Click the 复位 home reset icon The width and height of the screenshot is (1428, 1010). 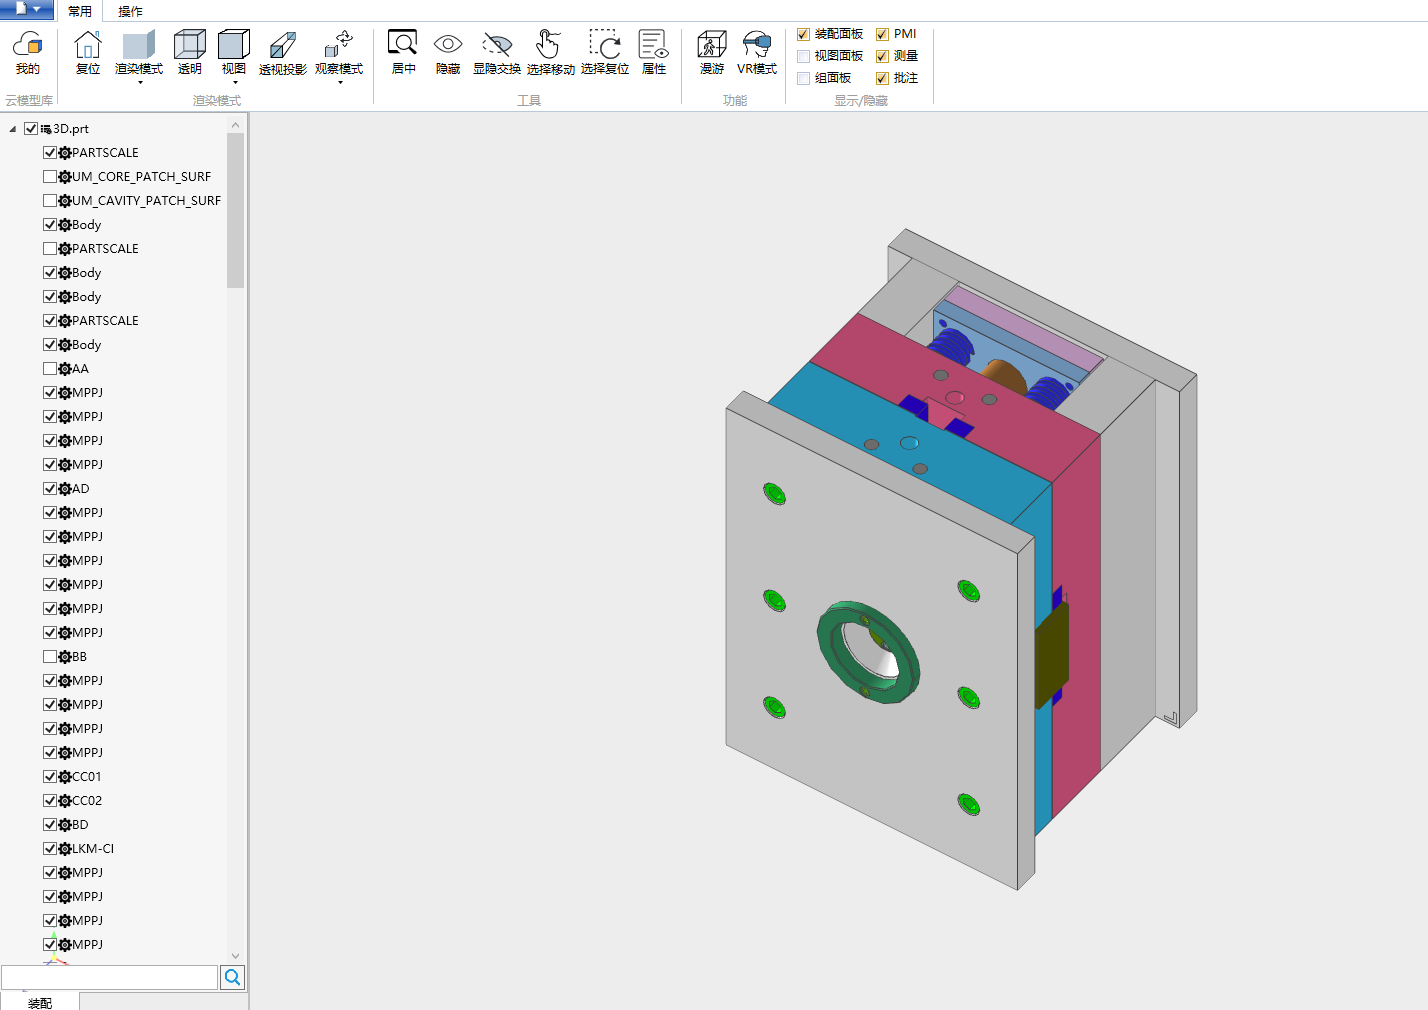tap(88, 53)
